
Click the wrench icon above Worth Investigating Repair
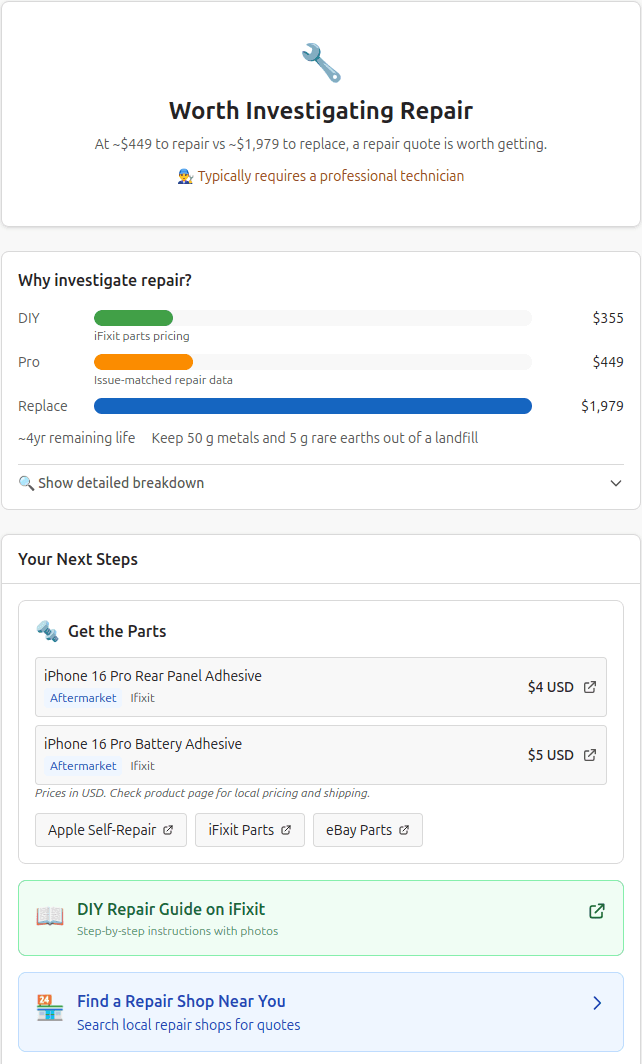tap(320, 63)
